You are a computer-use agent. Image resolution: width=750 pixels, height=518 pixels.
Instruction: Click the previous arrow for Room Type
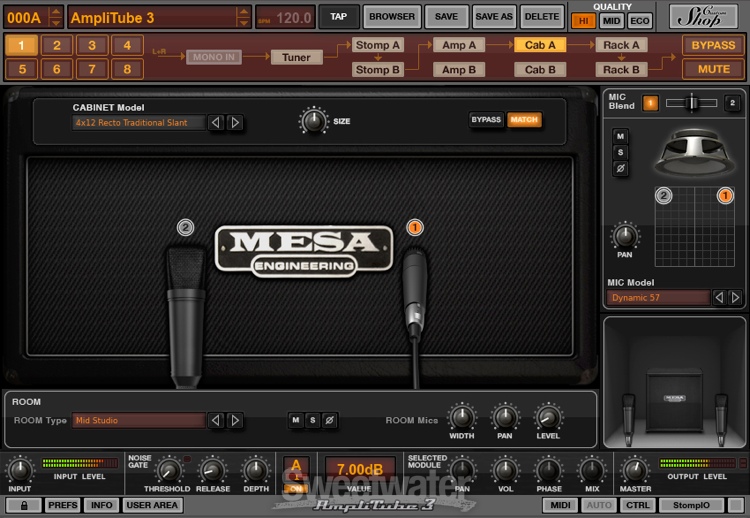215,420
